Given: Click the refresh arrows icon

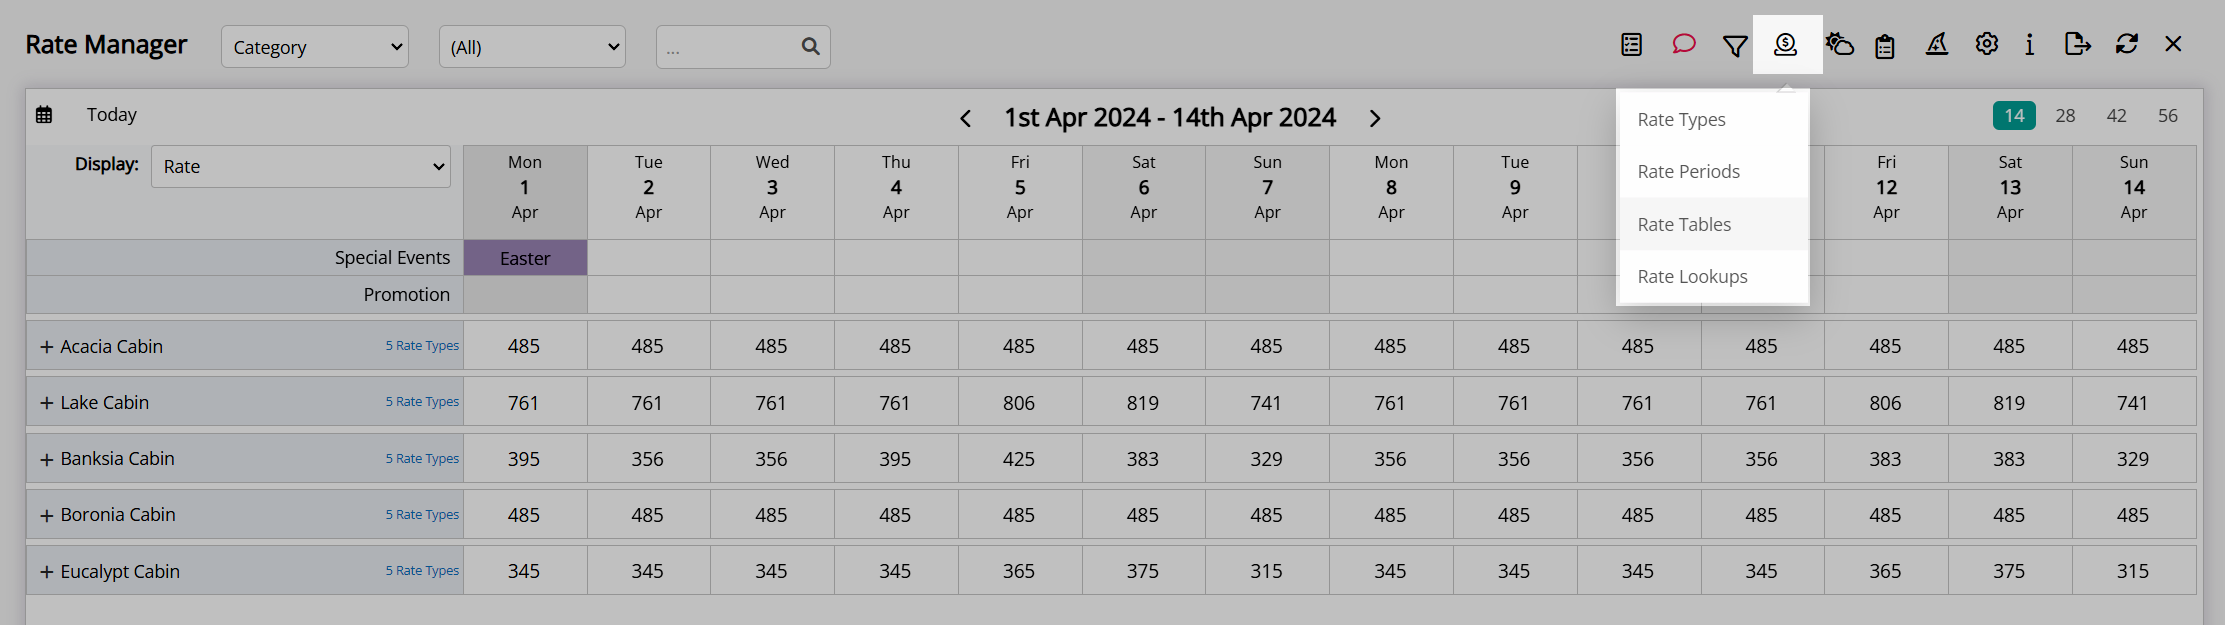Looking at the screenshot, I should tap(2127, 44).
